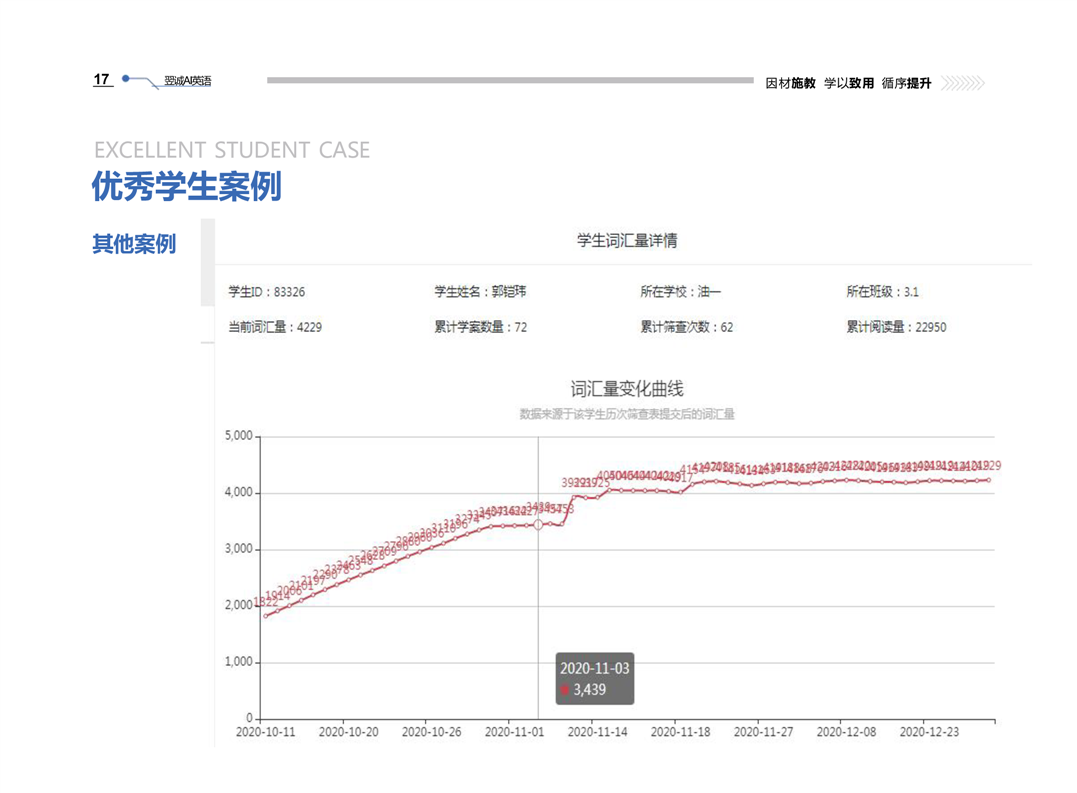Click the 2020-10-11 x-axis label

tap(265, 732)
